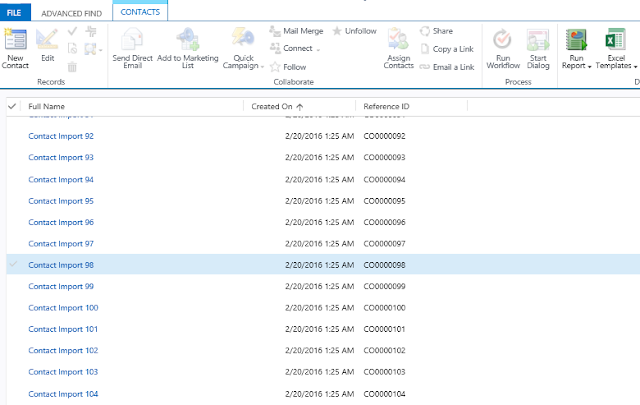Click the created date in Contact Import 103 row
The height and width of the screenshot is (405, 640).
320,372
